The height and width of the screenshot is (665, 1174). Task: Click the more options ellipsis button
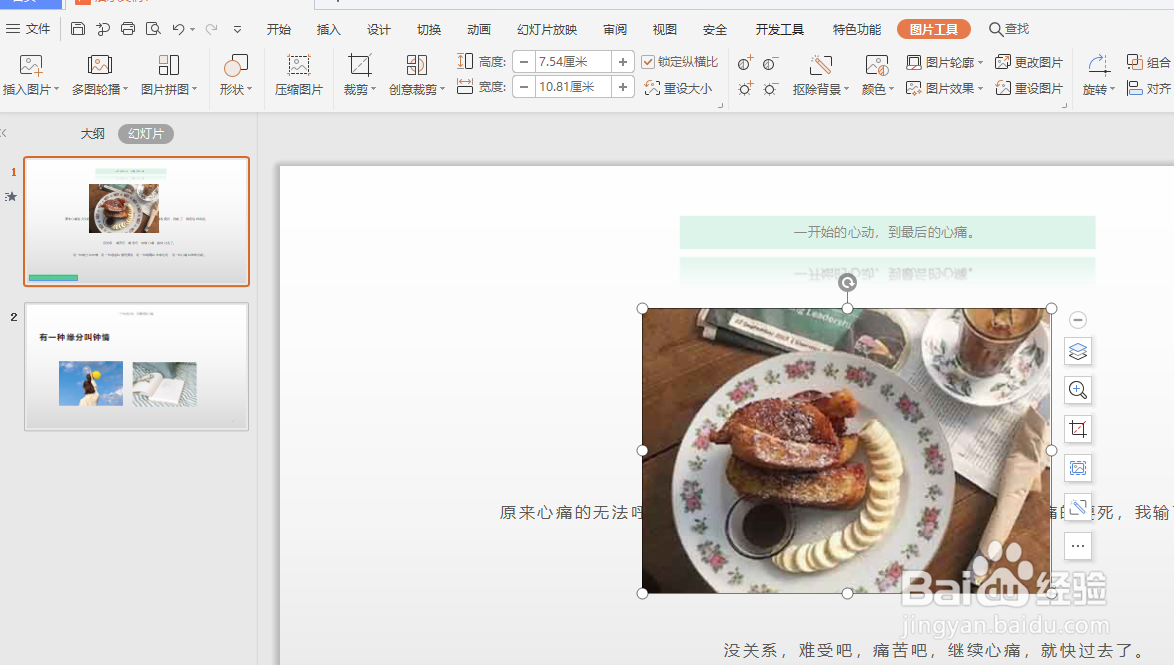(x=1077, y=546)
